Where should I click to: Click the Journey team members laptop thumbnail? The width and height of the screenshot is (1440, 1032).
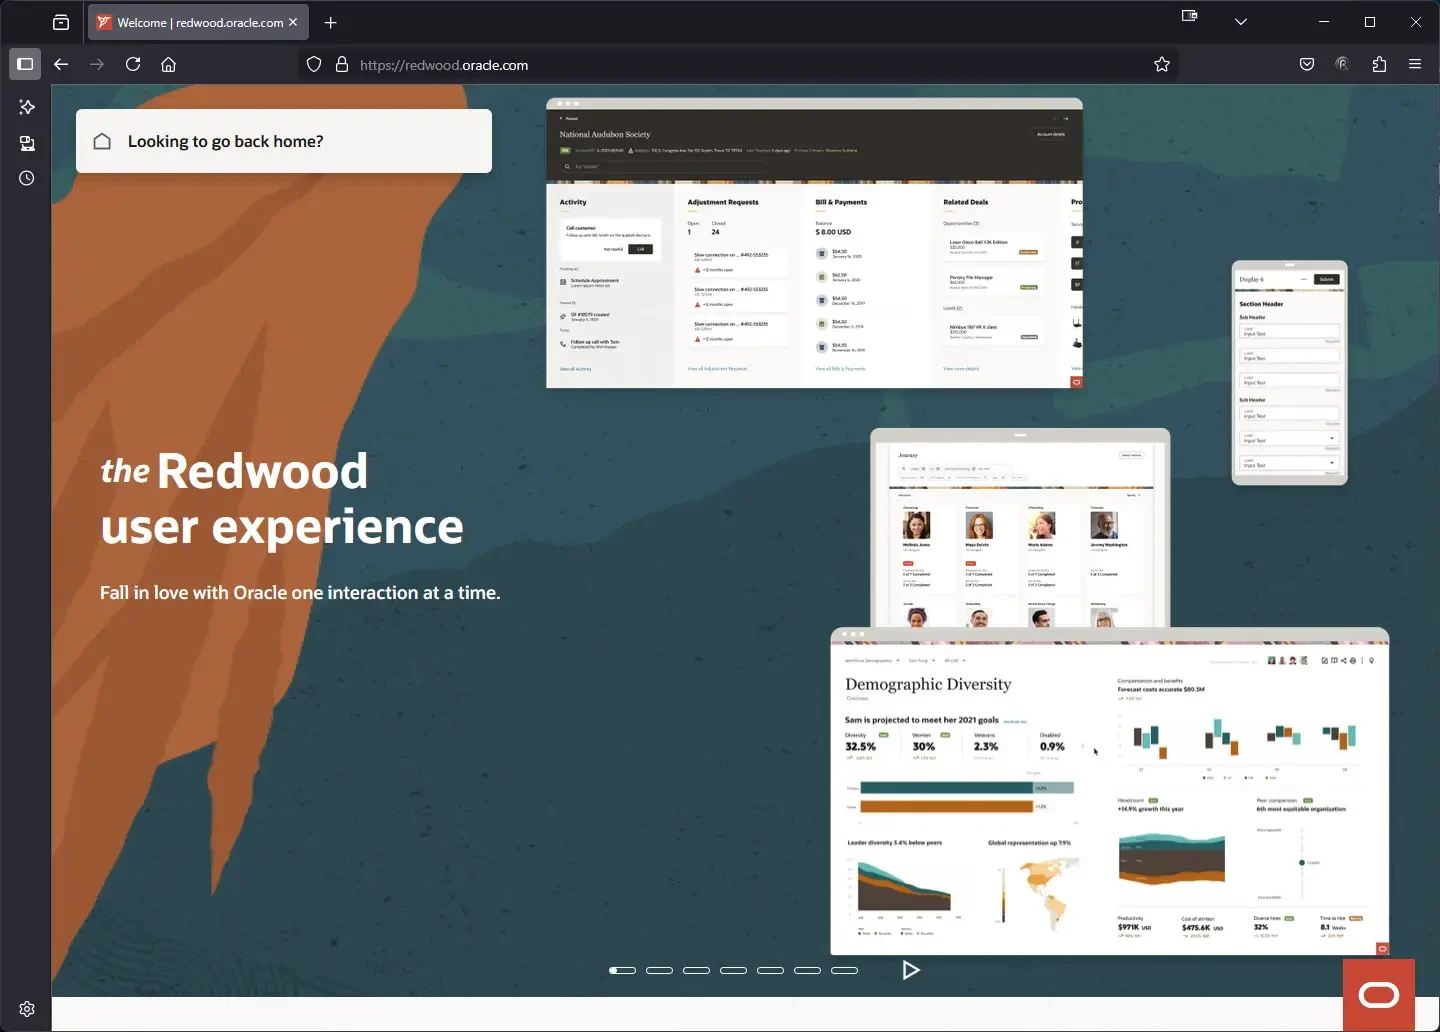click(1020, 528)
